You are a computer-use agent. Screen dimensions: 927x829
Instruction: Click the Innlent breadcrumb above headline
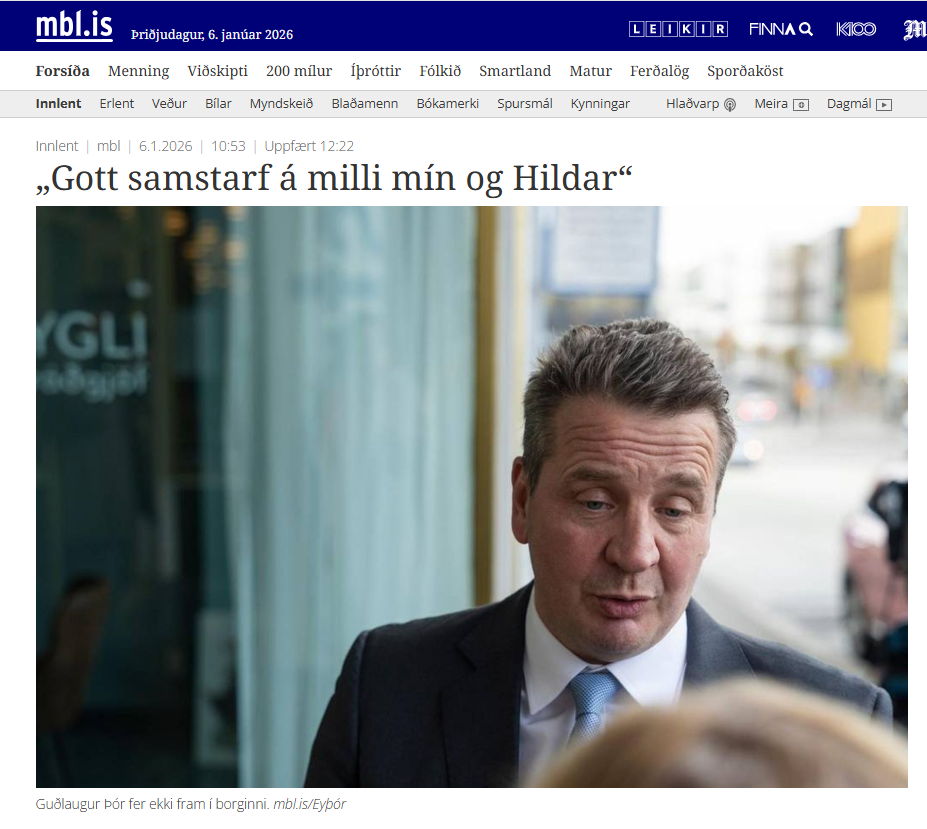tap(57, 146)
